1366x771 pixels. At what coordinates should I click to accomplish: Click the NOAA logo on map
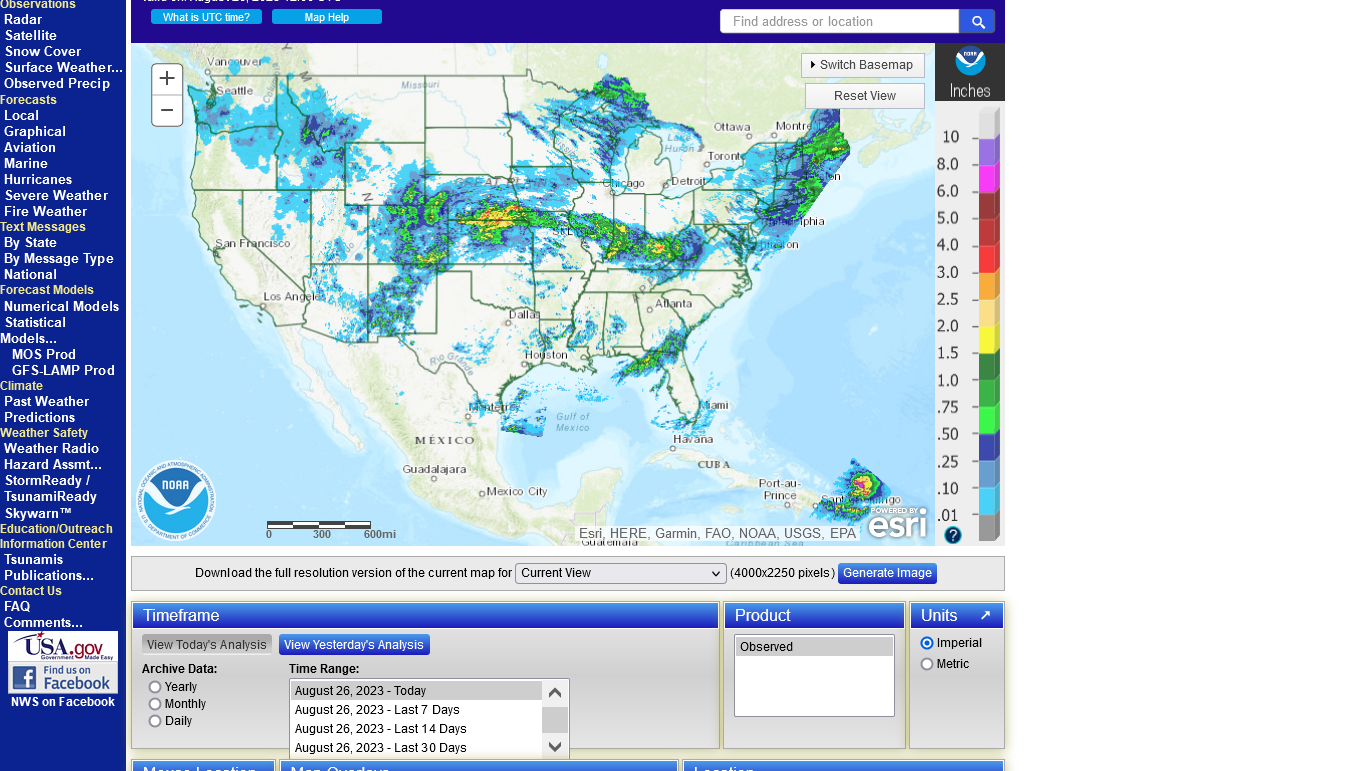[x=175, y=497]
